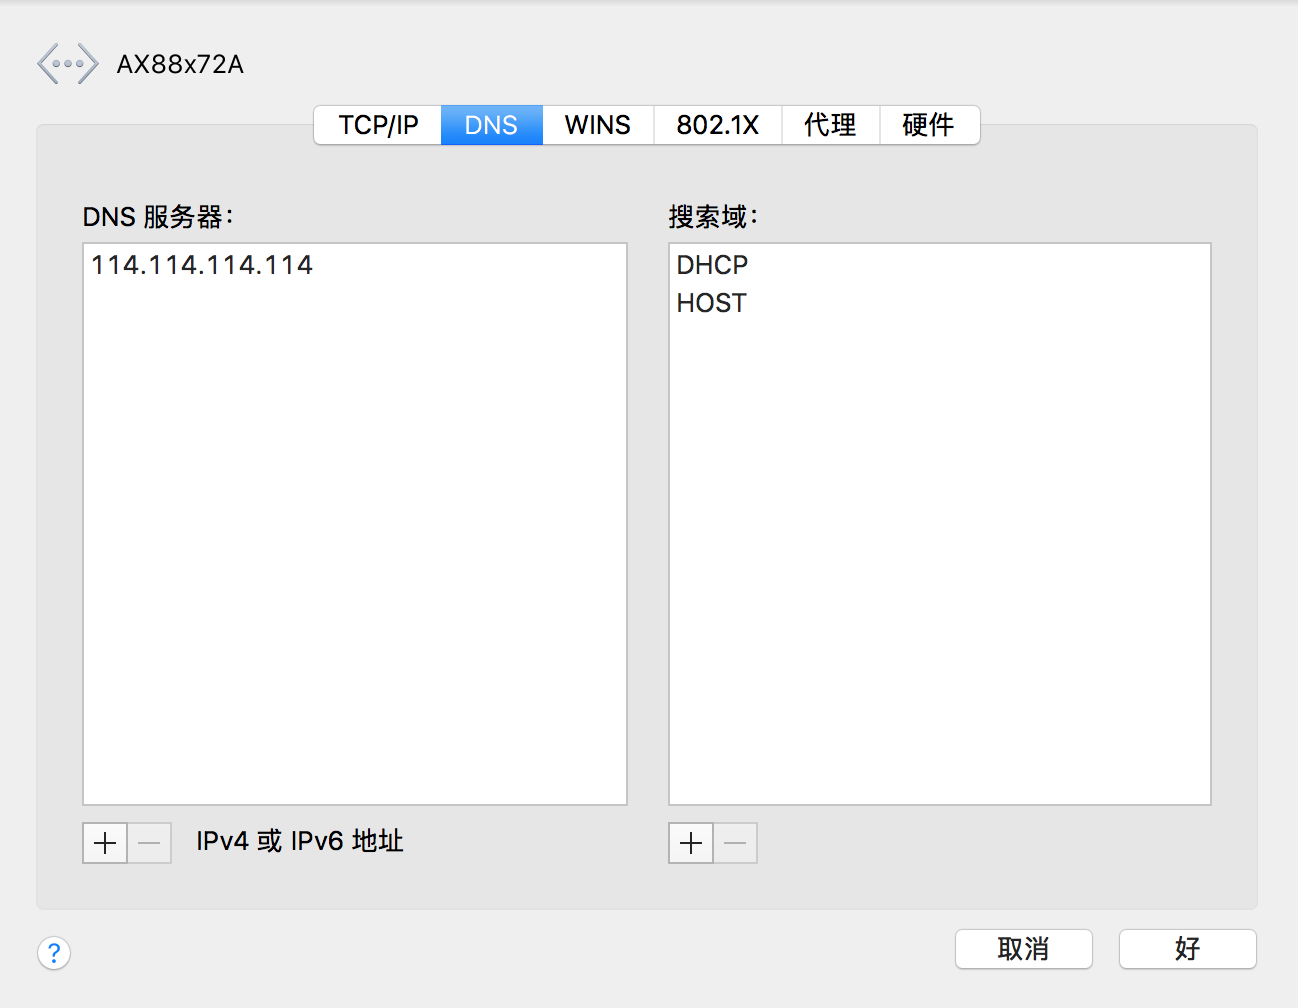This screenshot has width=1298, height=1008.
Task: Remove DNS server with minus button
Action: (x=149, y=843)
